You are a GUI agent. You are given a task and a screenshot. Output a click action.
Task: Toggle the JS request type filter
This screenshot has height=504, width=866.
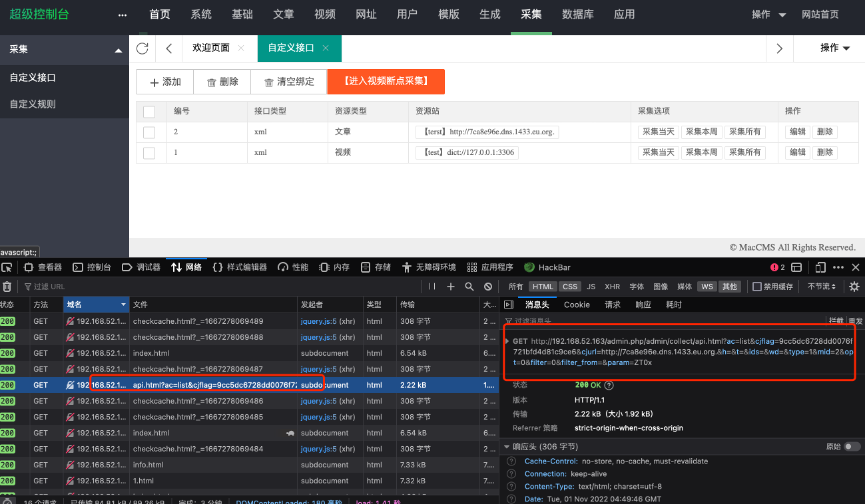(x=591, y=287)
